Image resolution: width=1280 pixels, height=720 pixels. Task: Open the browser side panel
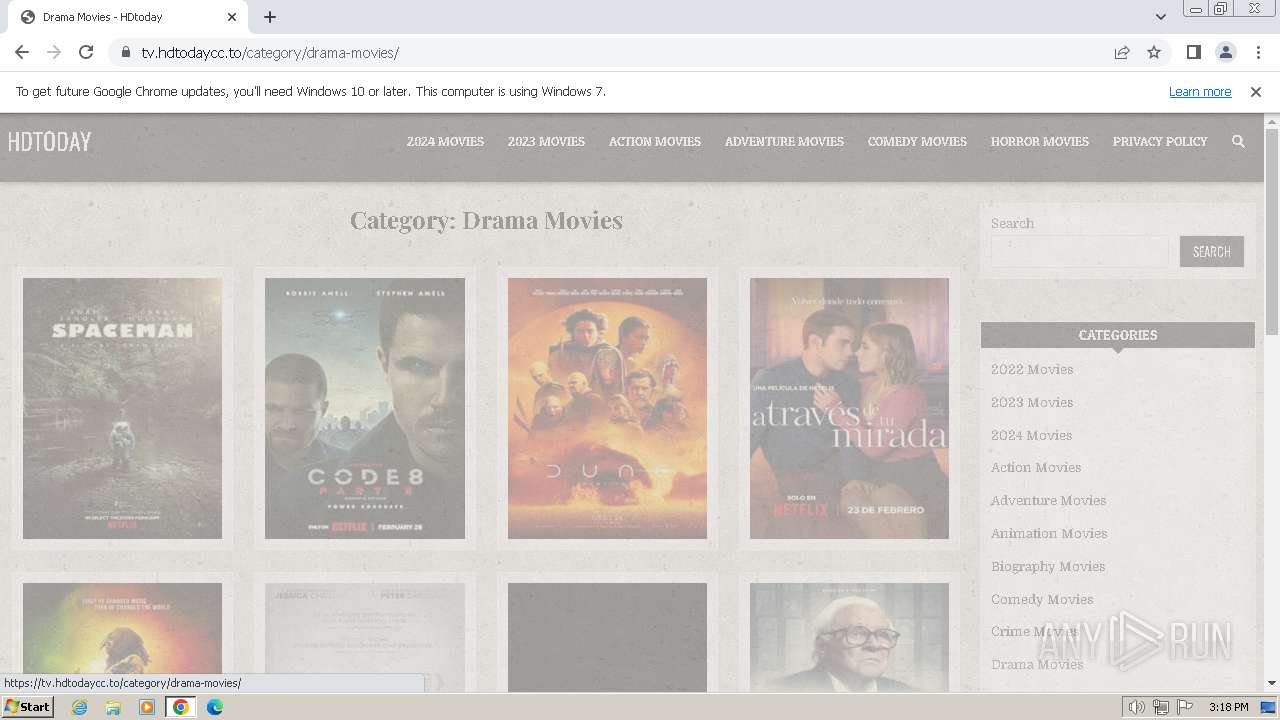(x=1193, y=52)
